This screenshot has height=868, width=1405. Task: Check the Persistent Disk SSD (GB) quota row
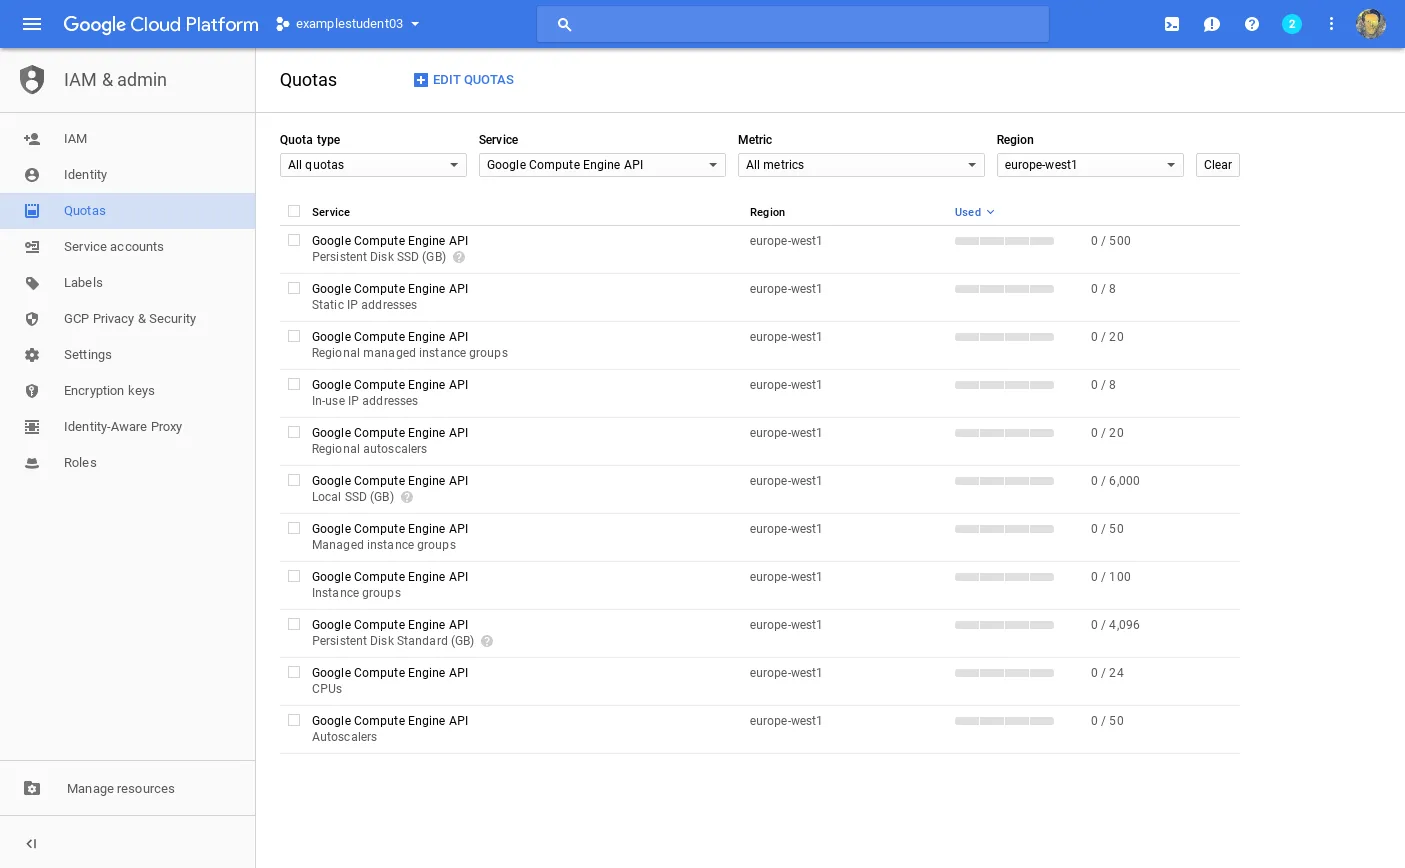click(294, 240)
